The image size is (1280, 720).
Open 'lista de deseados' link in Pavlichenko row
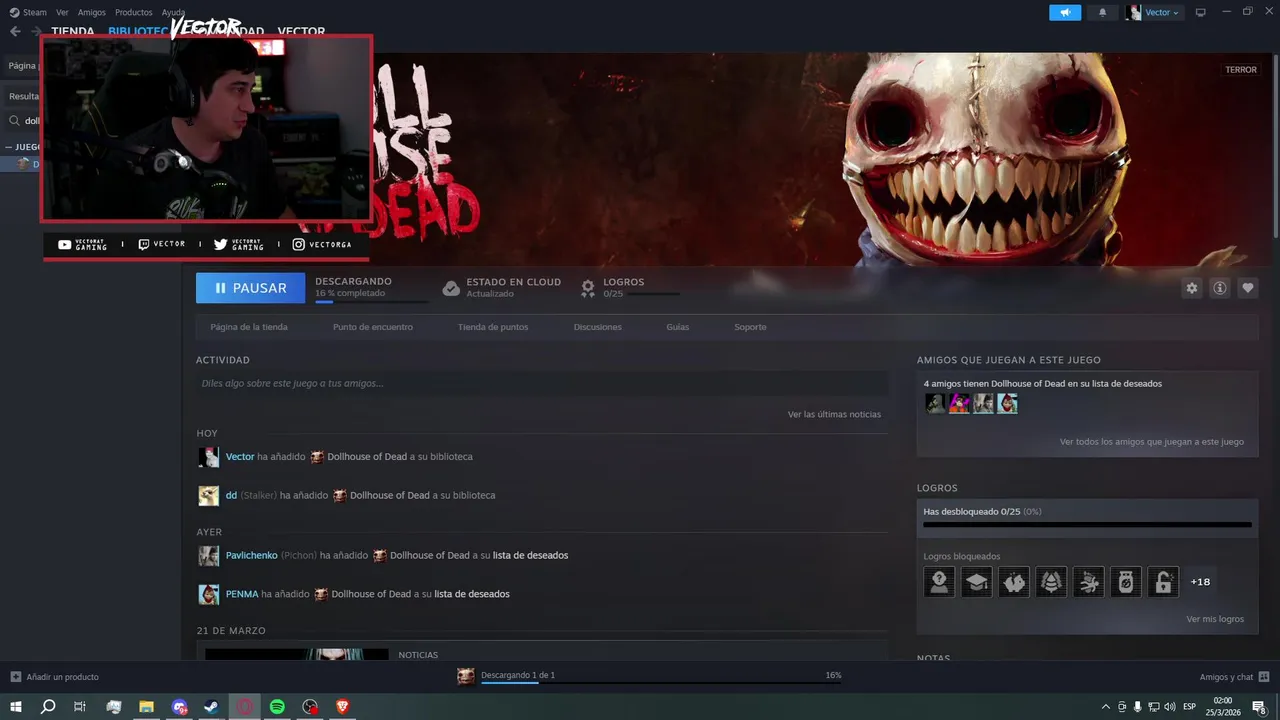pos(530,555)
